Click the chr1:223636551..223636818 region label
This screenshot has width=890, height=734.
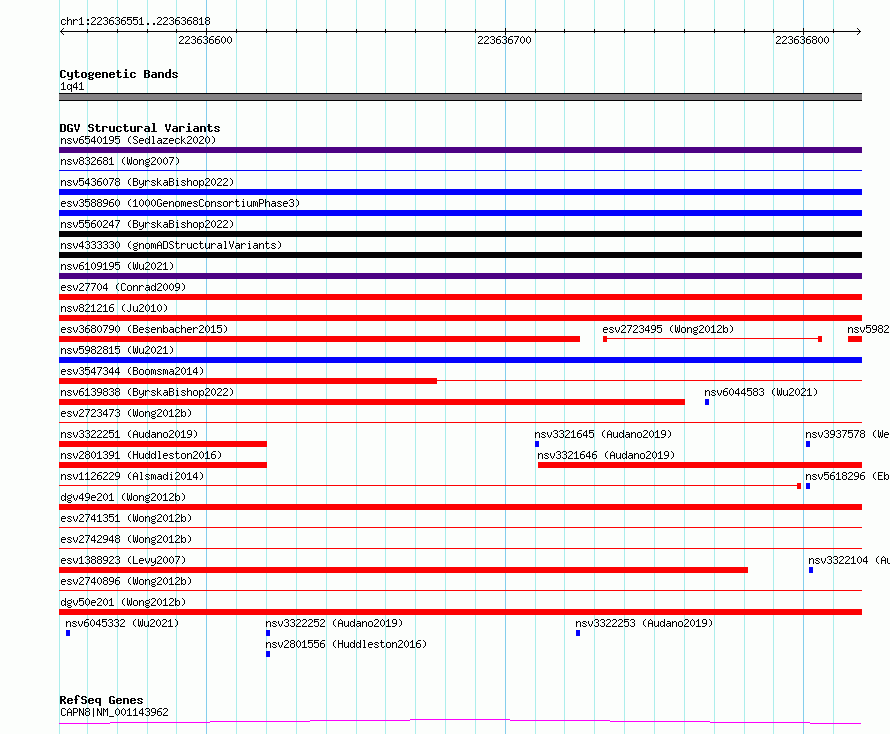(x=135, y=21)
